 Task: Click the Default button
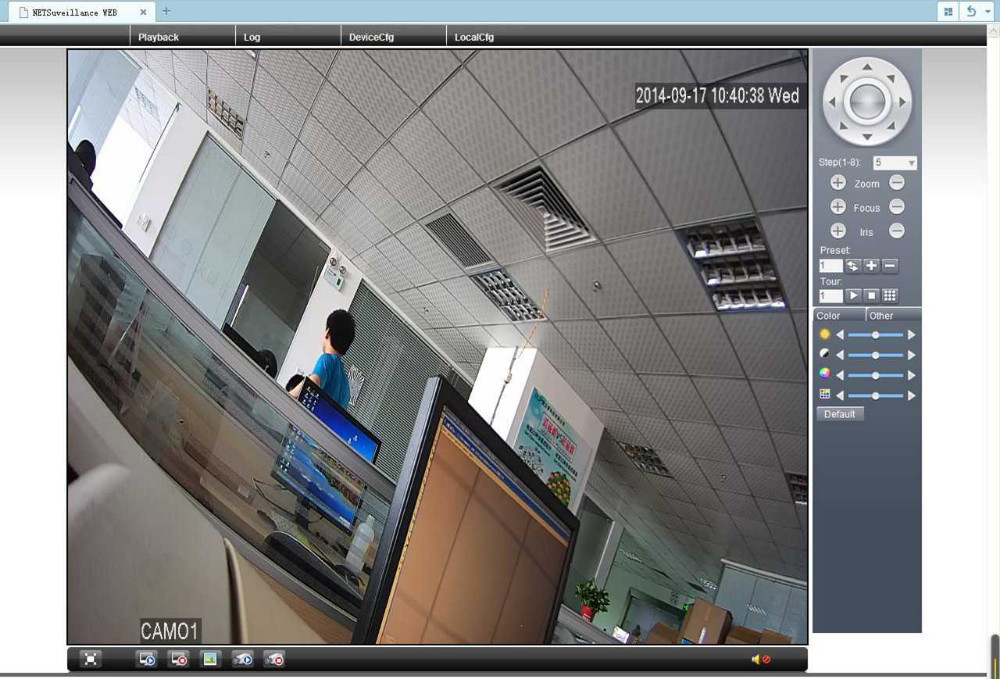click(x=840, y=414)
